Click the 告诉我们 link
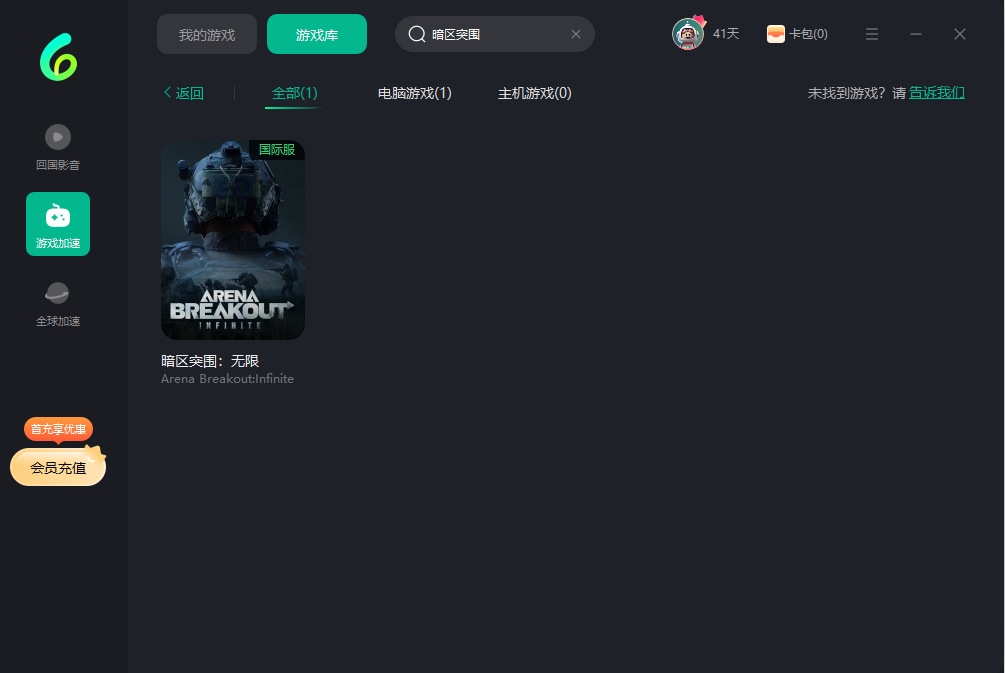The image size is (1005, 673). 937,93
